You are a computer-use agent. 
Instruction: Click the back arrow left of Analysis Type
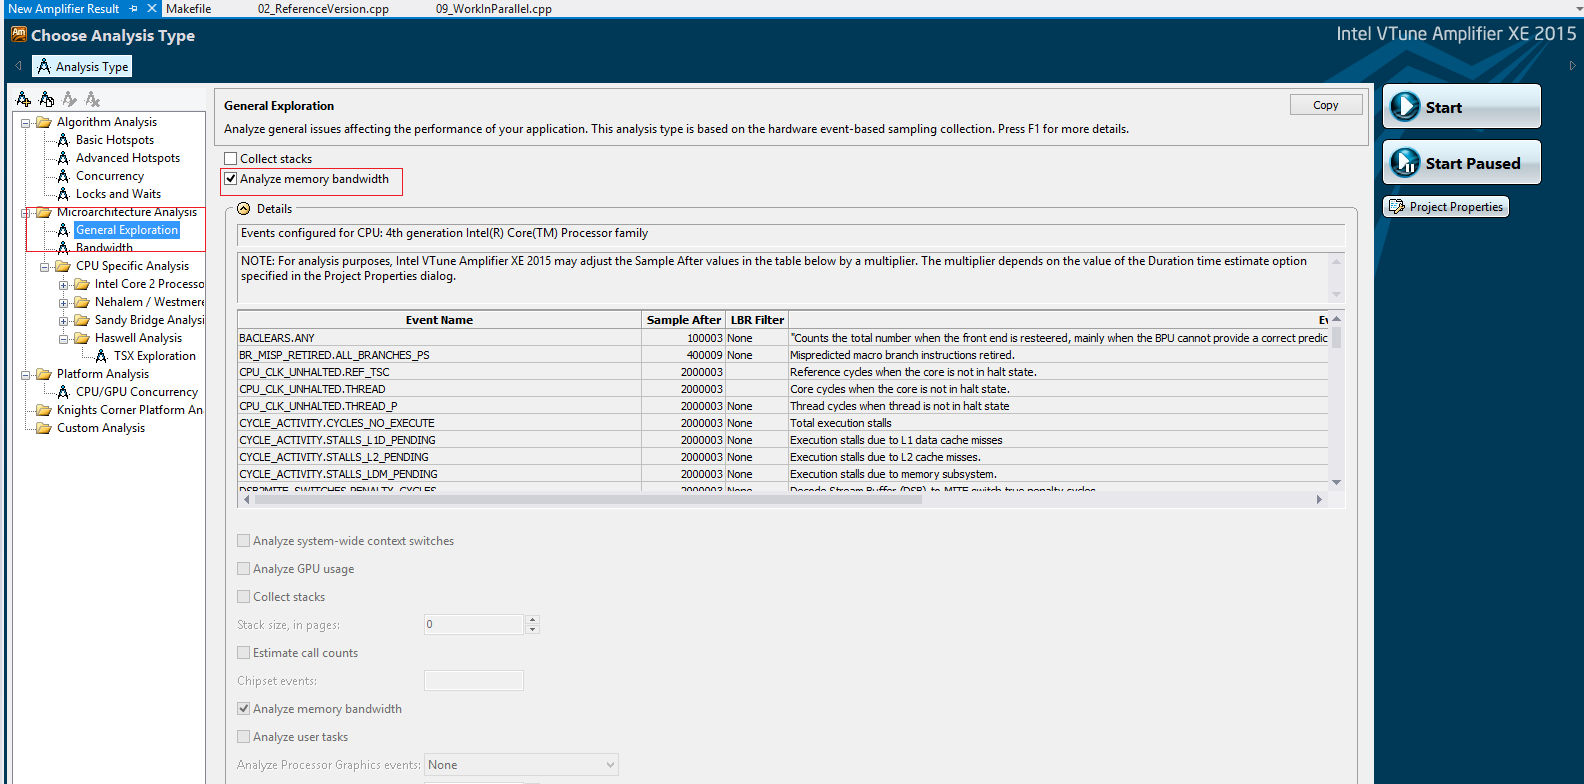click(18, 66)
